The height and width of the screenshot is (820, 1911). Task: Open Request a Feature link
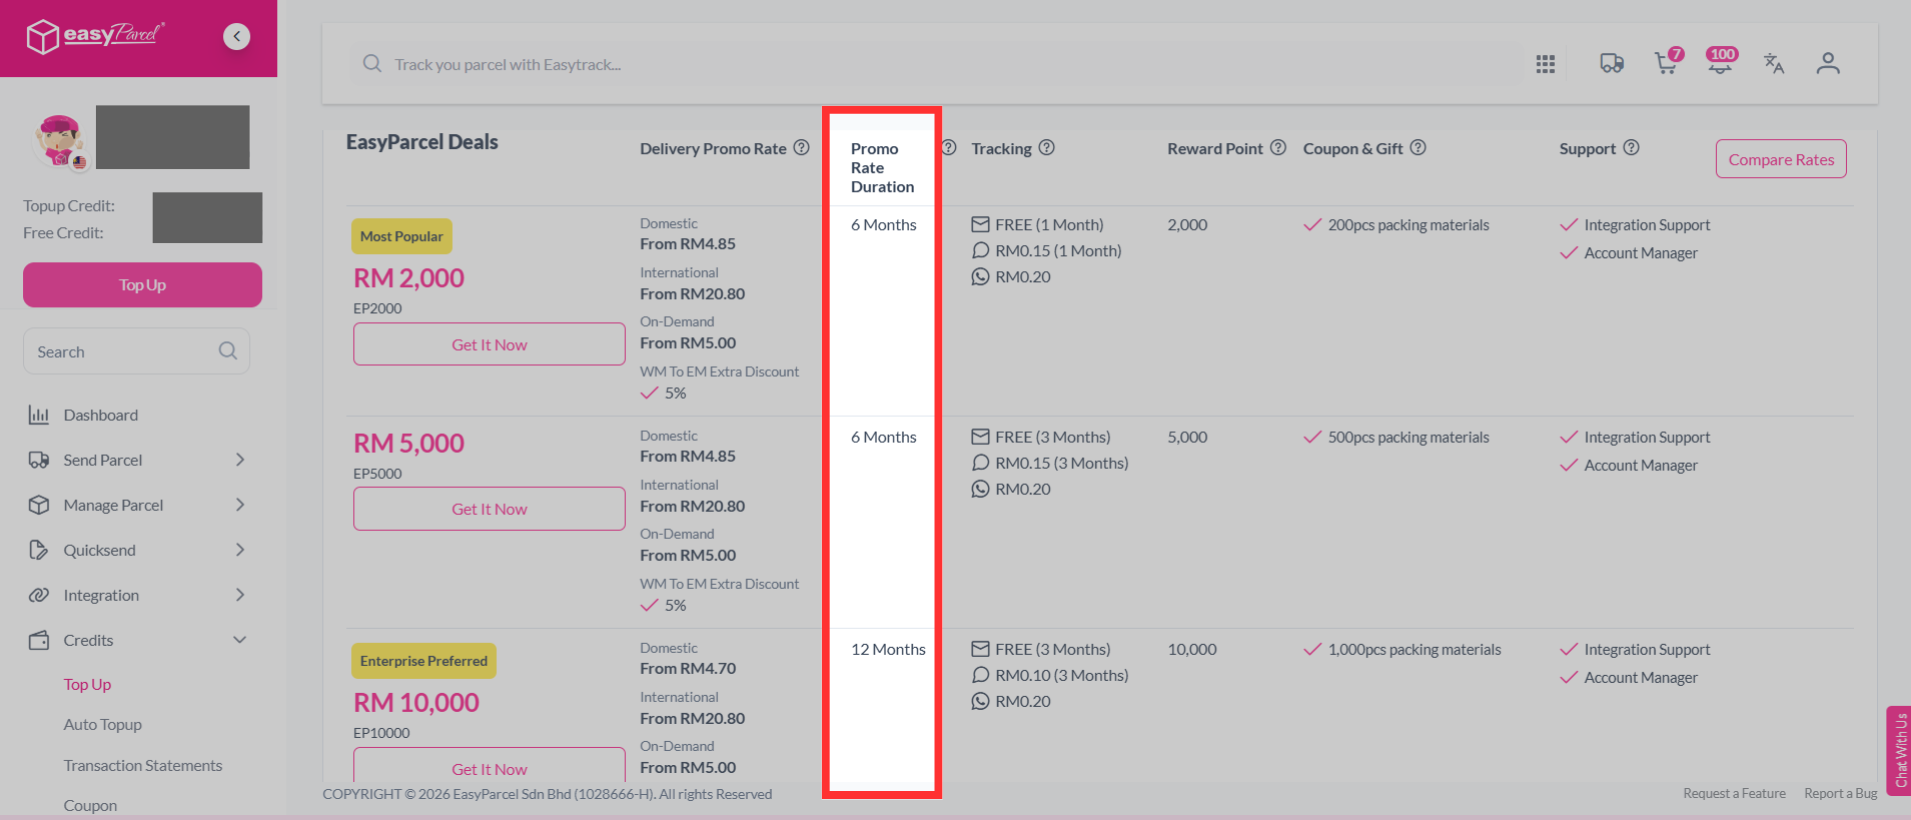point(1734,794)
